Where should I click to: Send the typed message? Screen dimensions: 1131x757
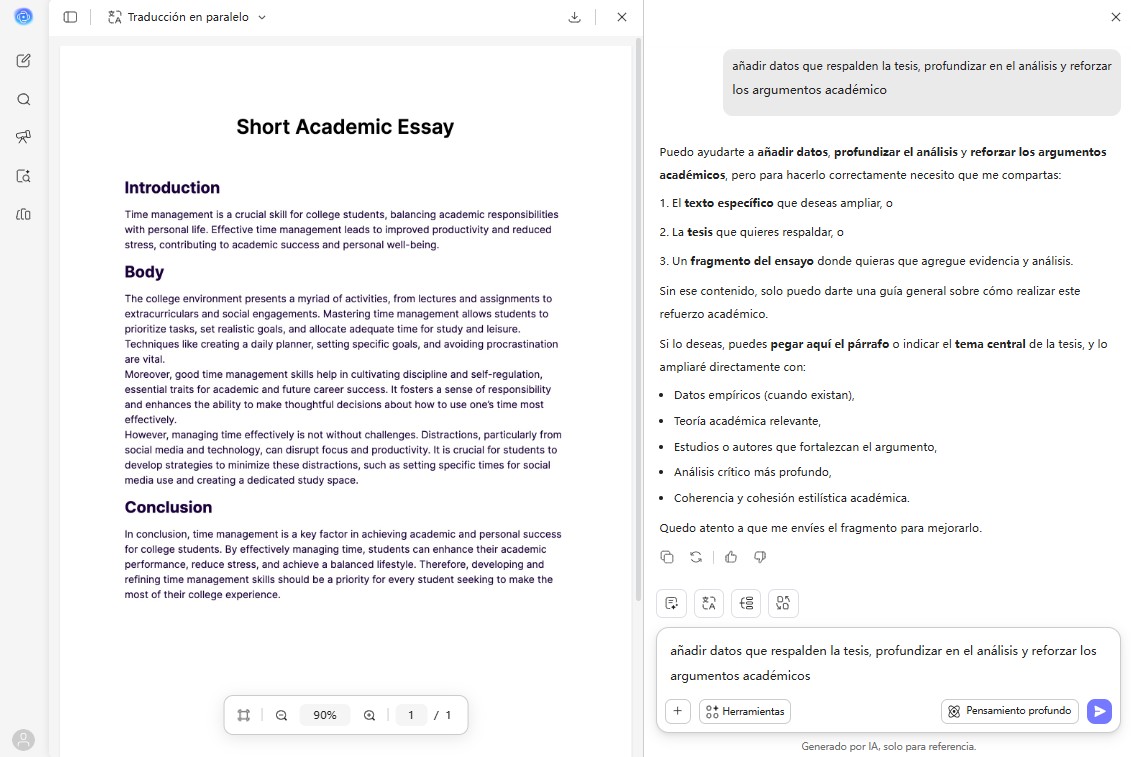pyautogui.click(x=1099, y=712)
